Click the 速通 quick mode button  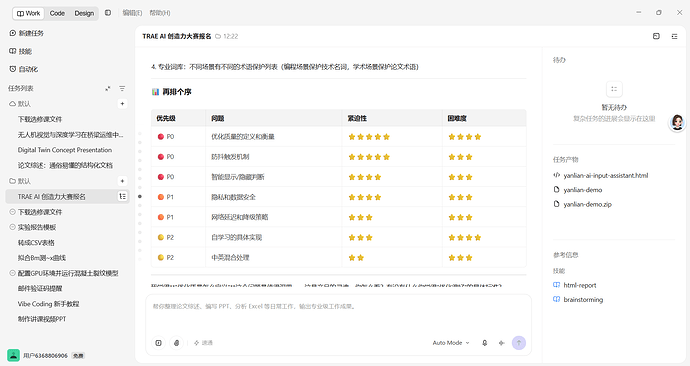pos(203,343)
